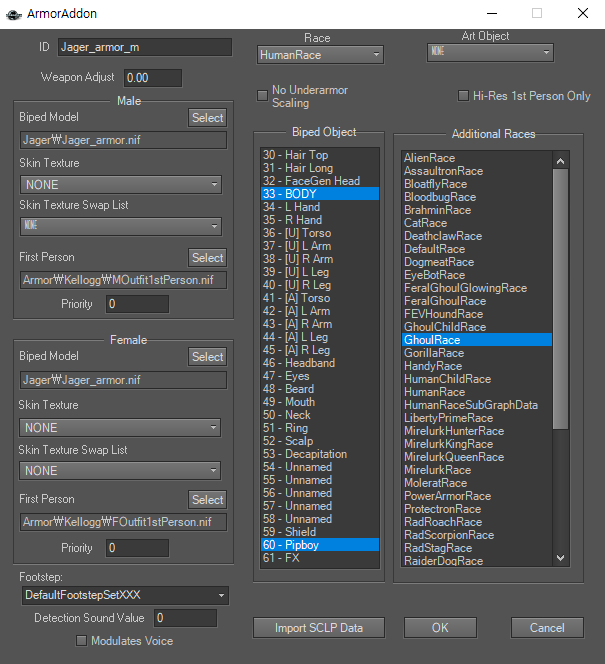Select MirelurkQueenRace in Additional Races

coord(477,457)
